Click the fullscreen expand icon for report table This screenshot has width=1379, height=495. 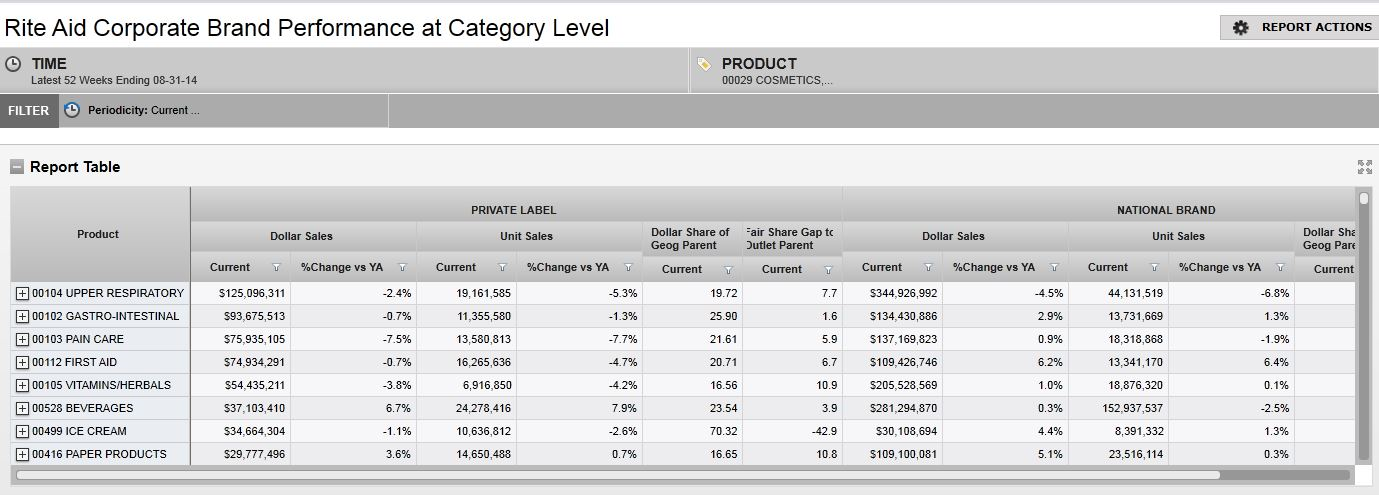tap(1364, 167)
